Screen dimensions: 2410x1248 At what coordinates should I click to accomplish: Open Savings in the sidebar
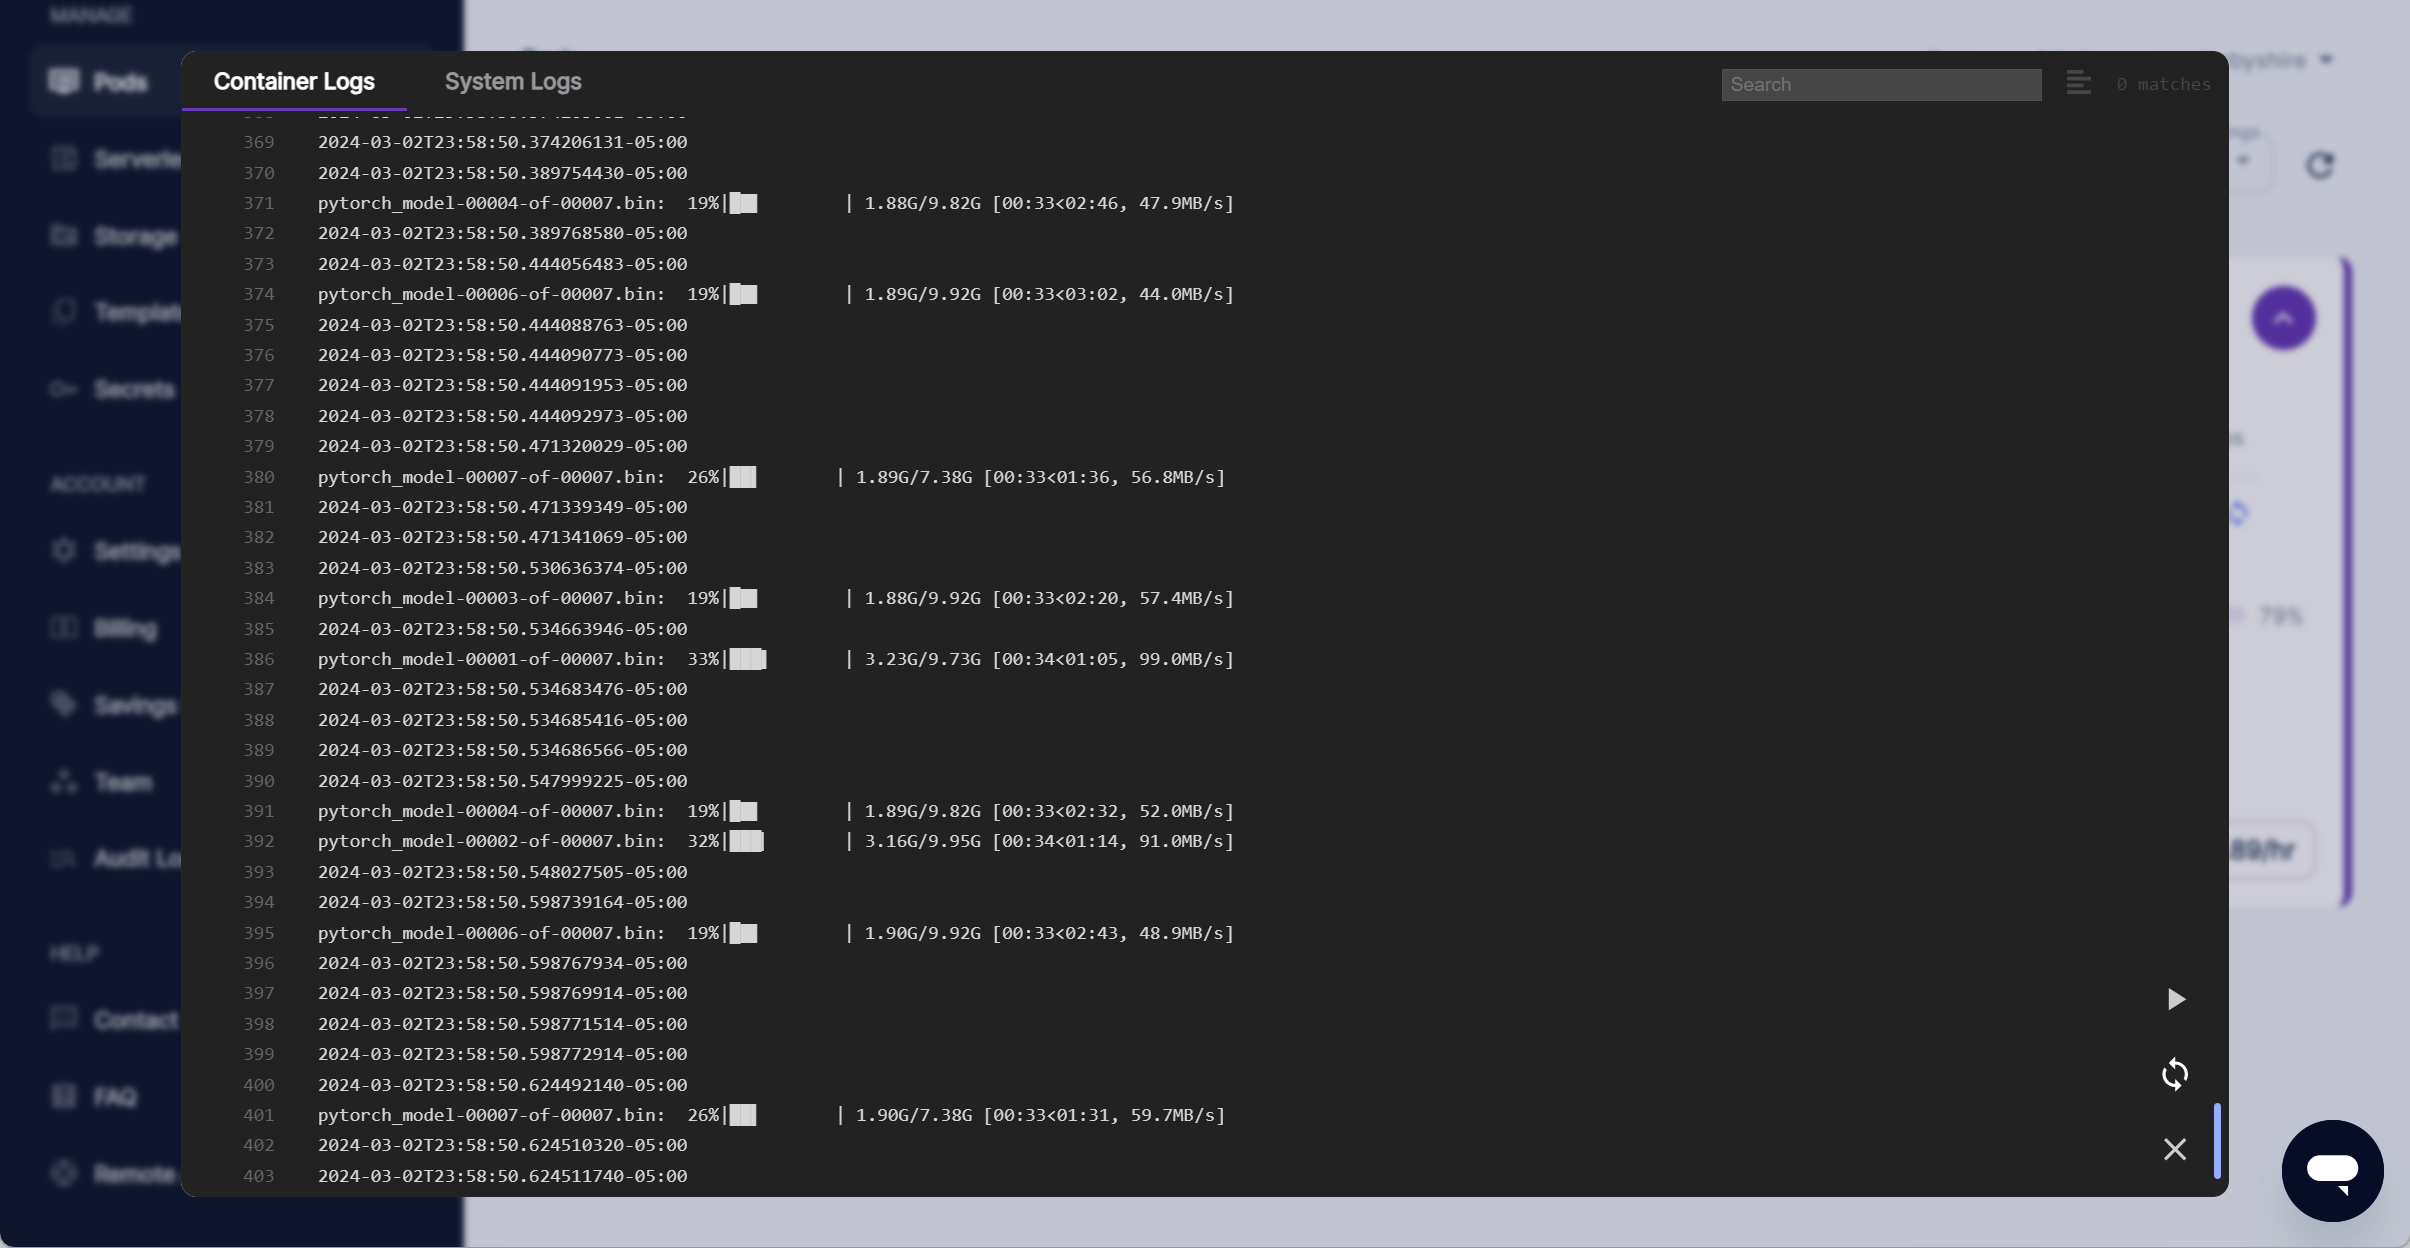[x=135, y=706]
